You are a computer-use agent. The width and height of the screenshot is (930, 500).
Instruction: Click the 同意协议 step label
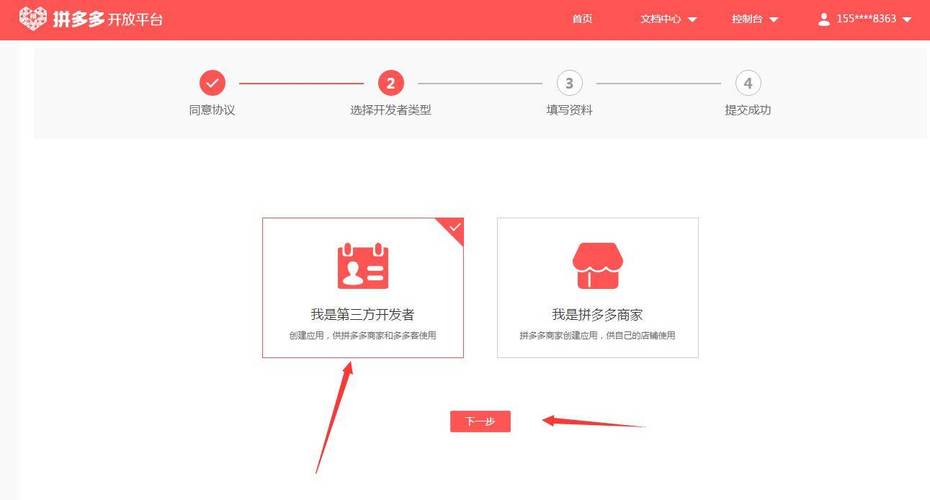[212, 110]
